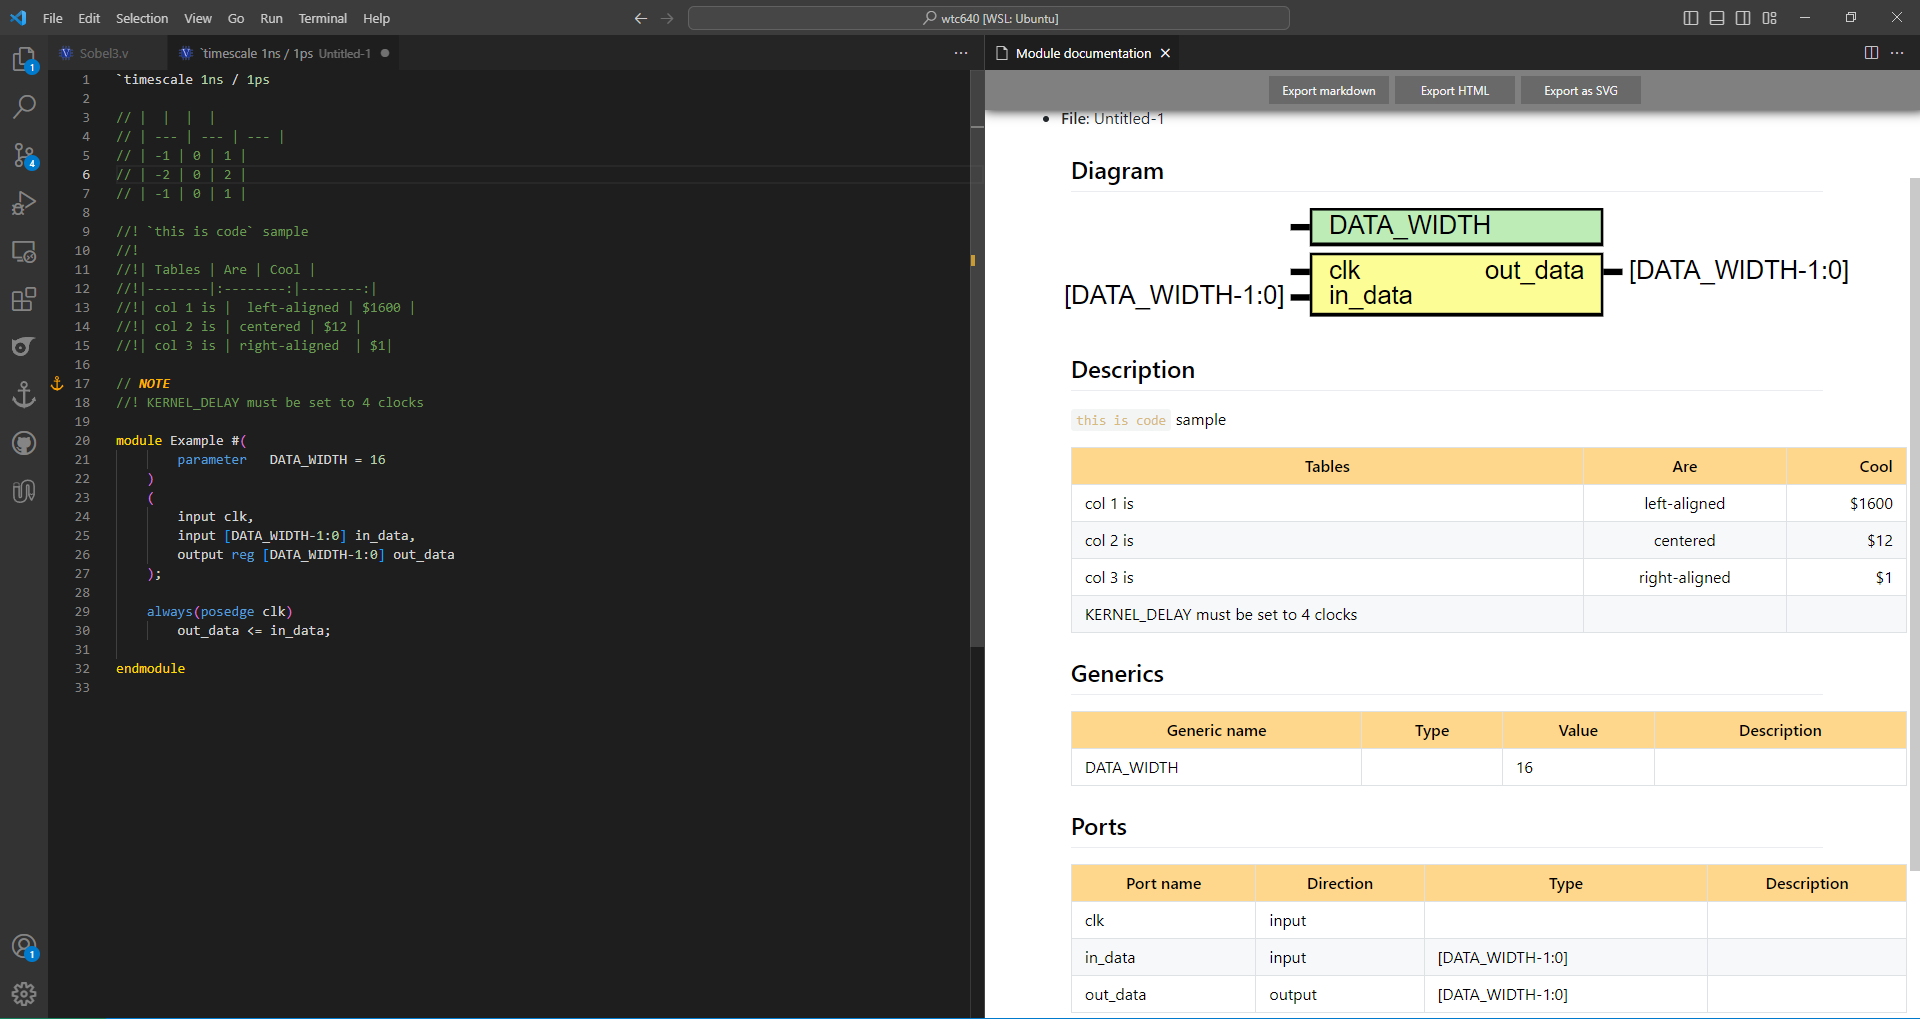Toggle split editor in documentation panel

click(1871, 52)
